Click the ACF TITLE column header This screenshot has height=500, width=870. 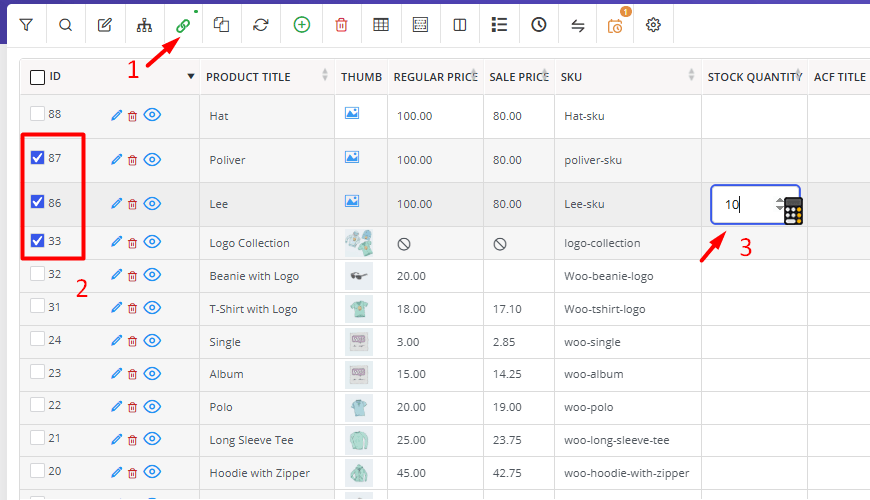839,77
